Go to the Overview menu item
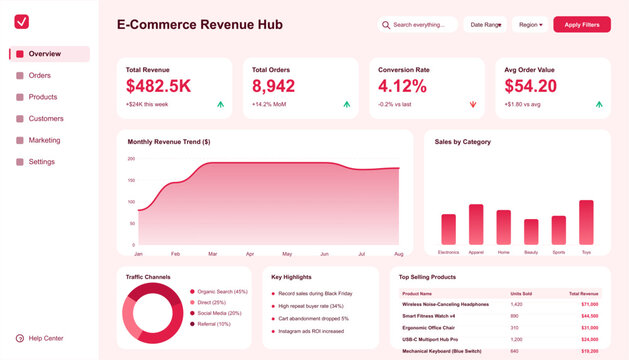 coord(49,54)
